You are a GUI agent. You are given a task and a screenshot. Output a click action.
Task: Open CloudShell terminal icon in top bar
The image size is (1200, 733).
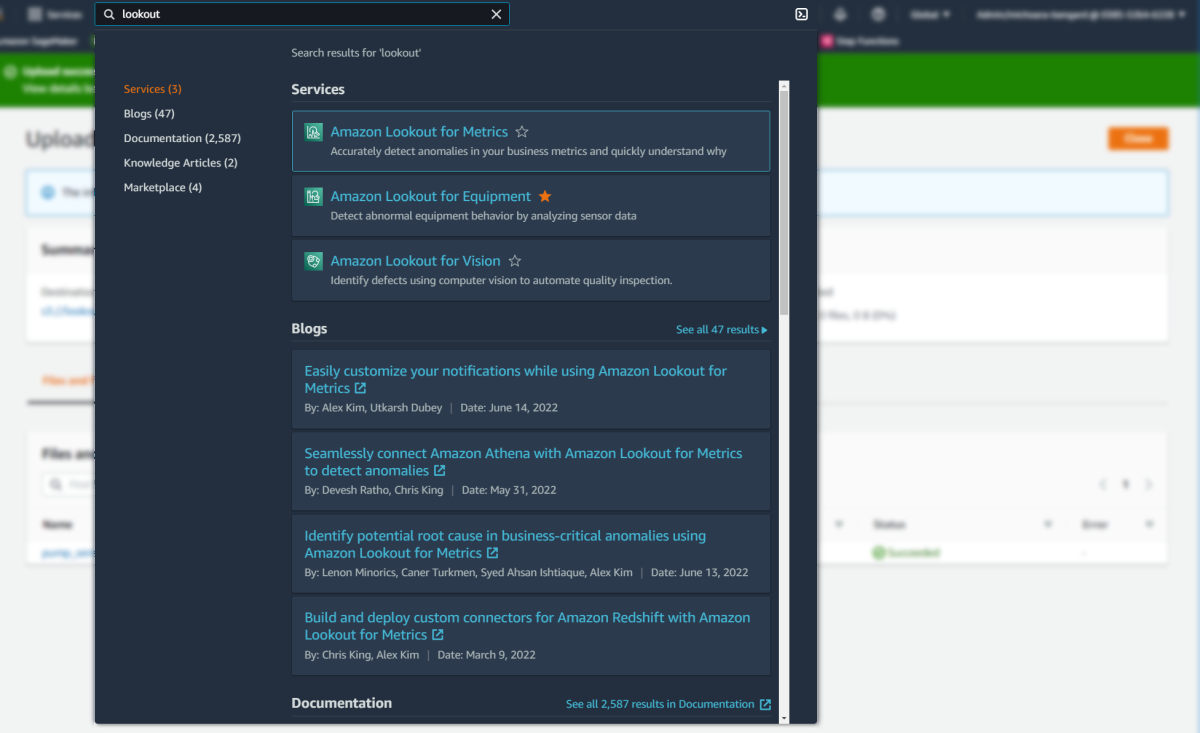801,14
